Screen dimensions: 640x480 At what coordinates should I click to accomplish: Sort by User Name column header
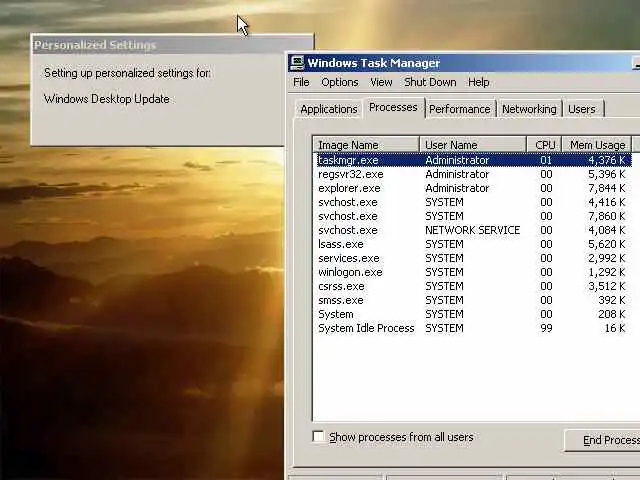pyautogui.click(x=473, y=145)
